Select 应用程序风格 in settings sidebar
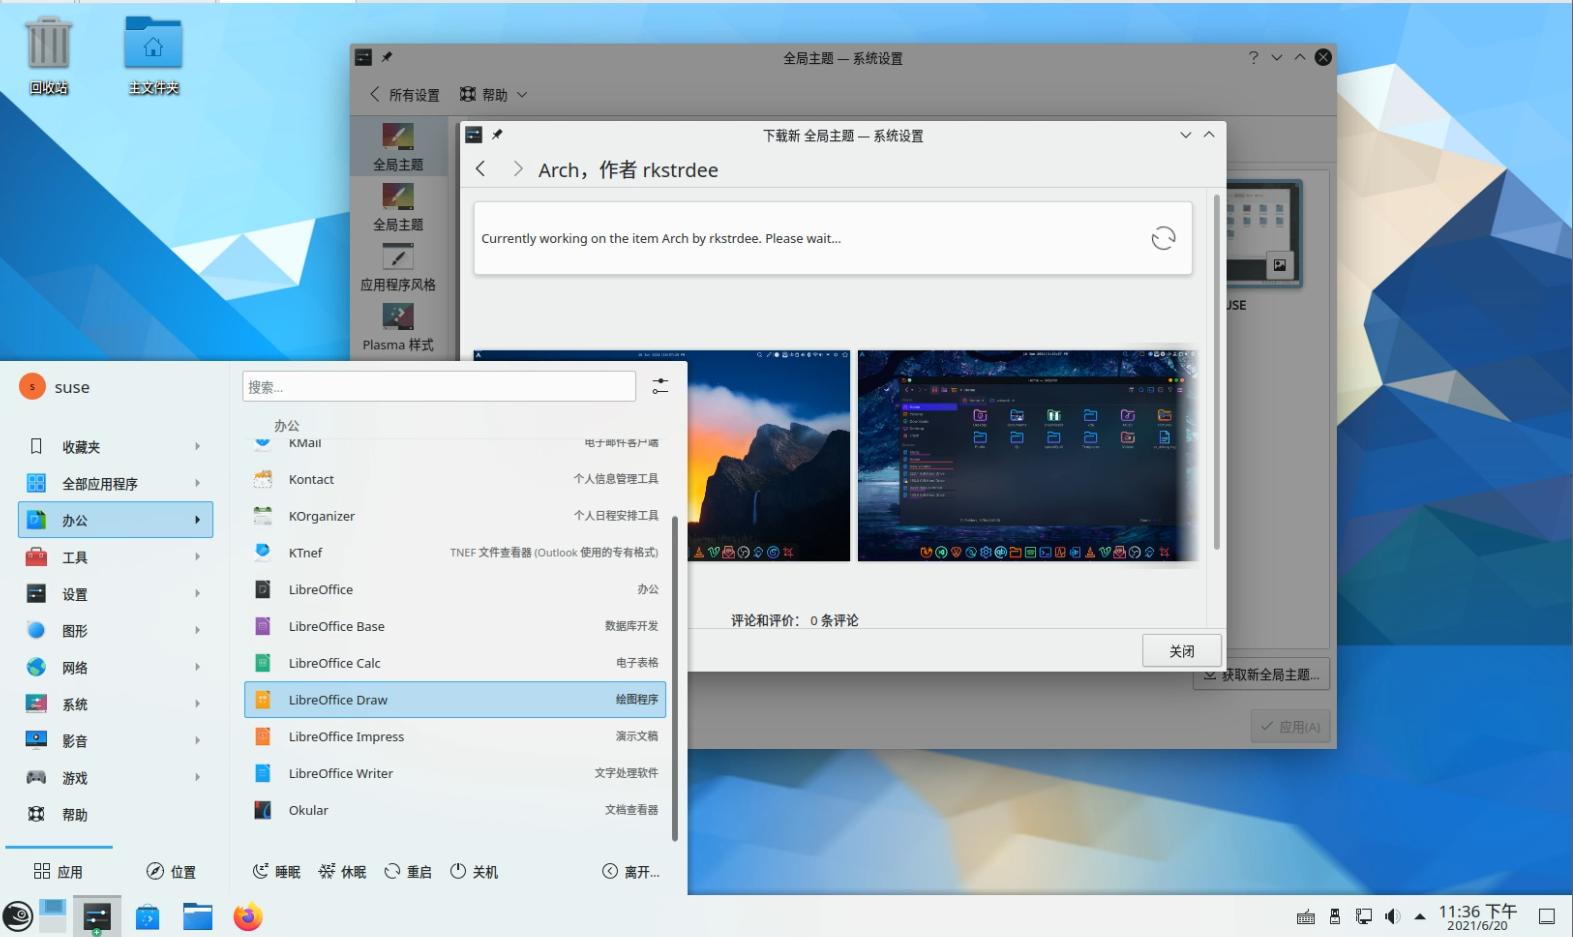1573x937 pixels. click(398, 268)
